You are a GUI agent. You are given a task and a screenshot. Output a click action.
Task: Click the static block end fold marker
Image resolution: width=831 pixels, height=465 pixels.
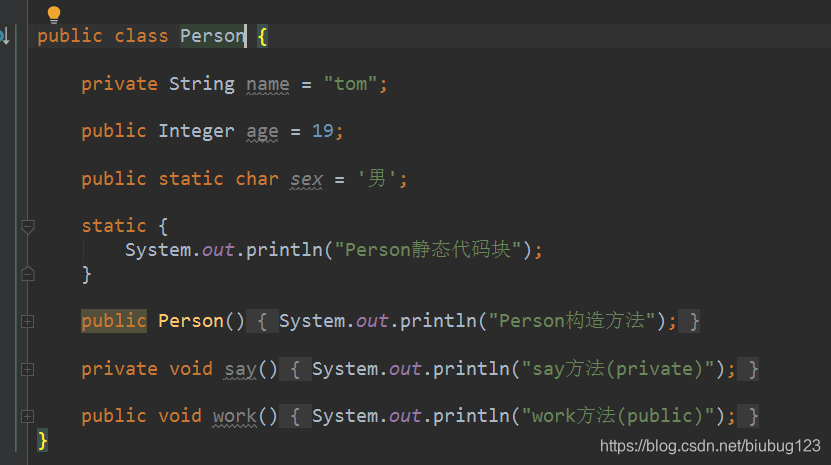tap(28, 274)
